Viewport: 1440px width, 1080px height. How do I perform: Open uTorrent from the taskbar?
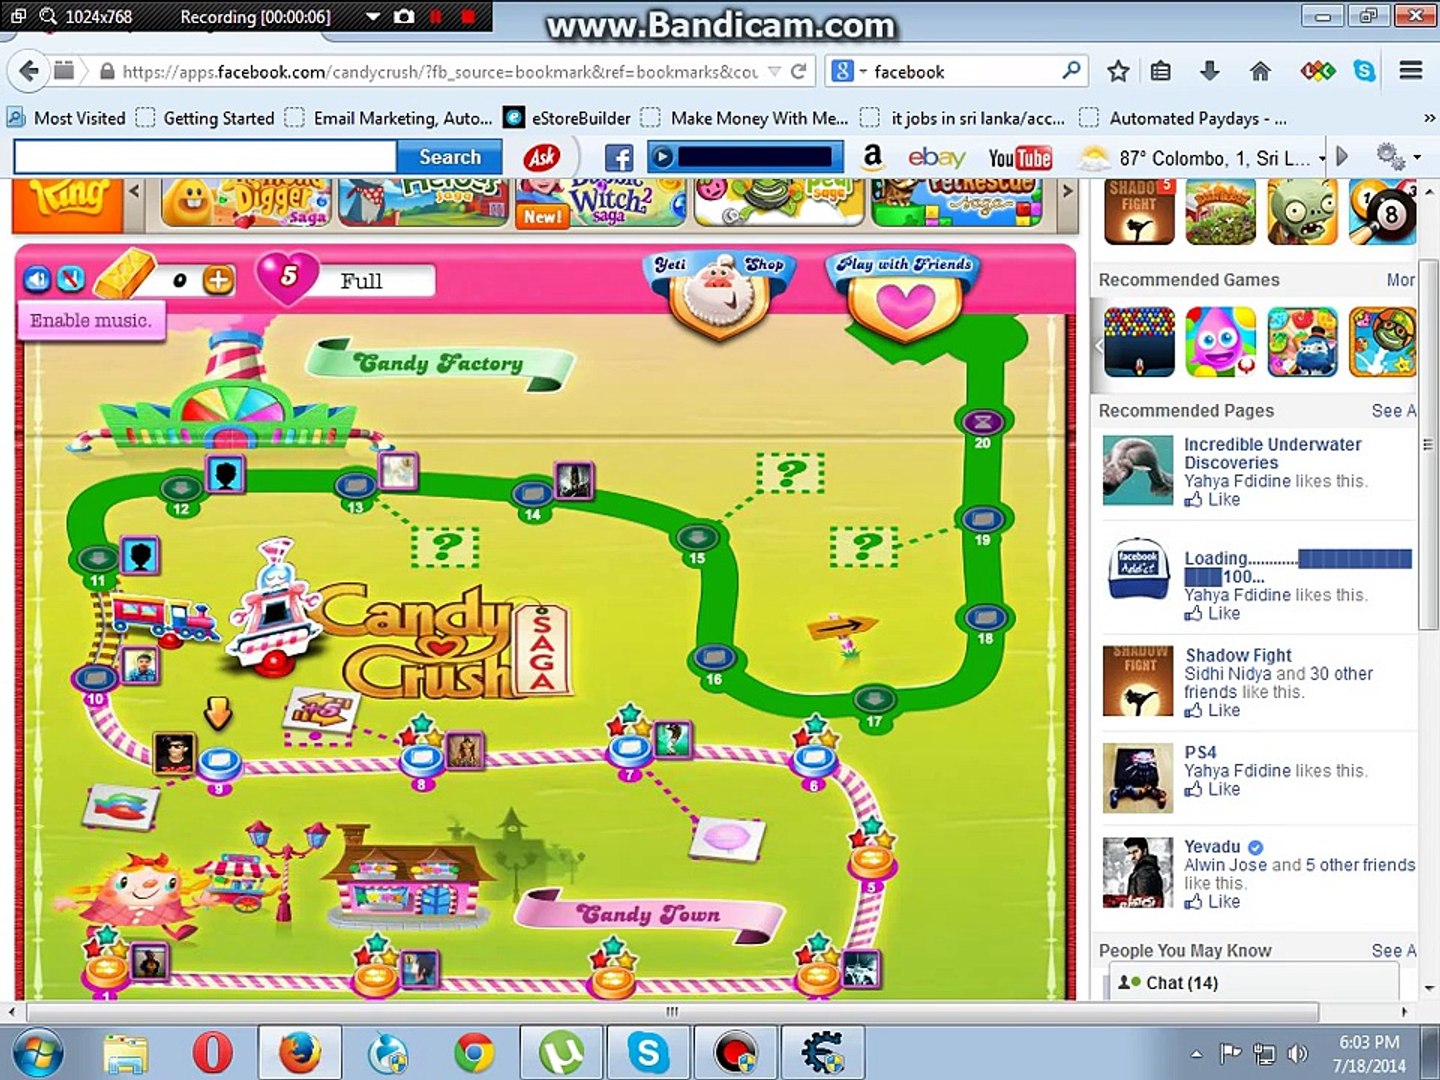point(561,1053)
